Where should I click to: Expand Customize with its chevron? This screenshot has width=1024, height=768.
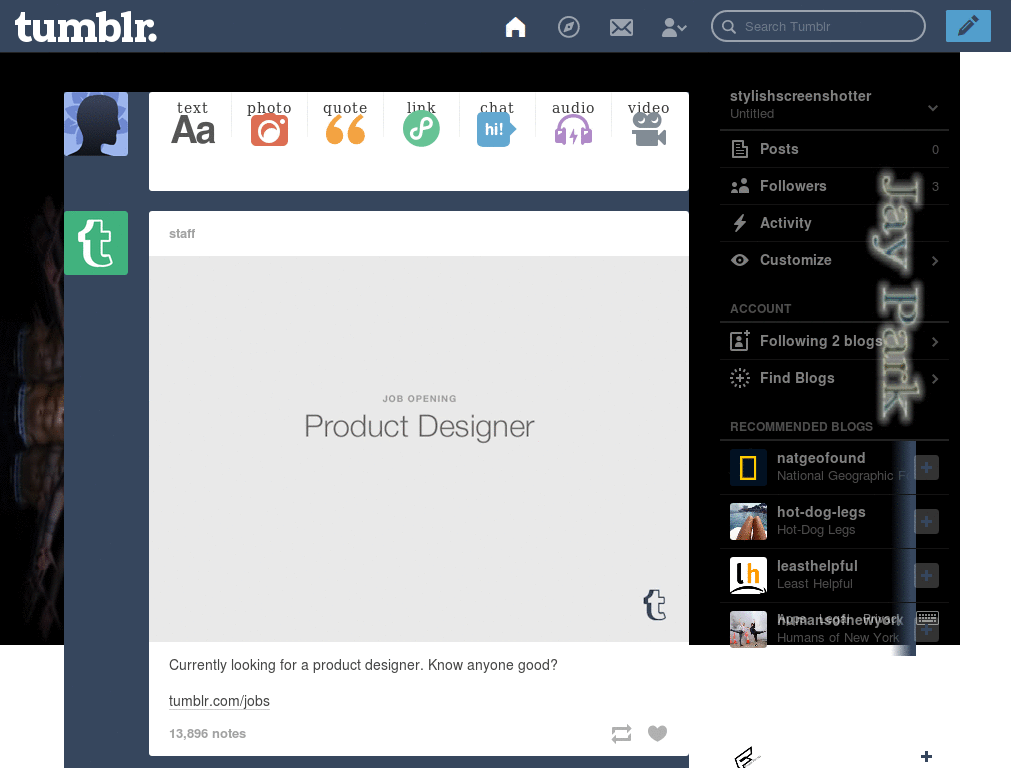tap(935, 261)
